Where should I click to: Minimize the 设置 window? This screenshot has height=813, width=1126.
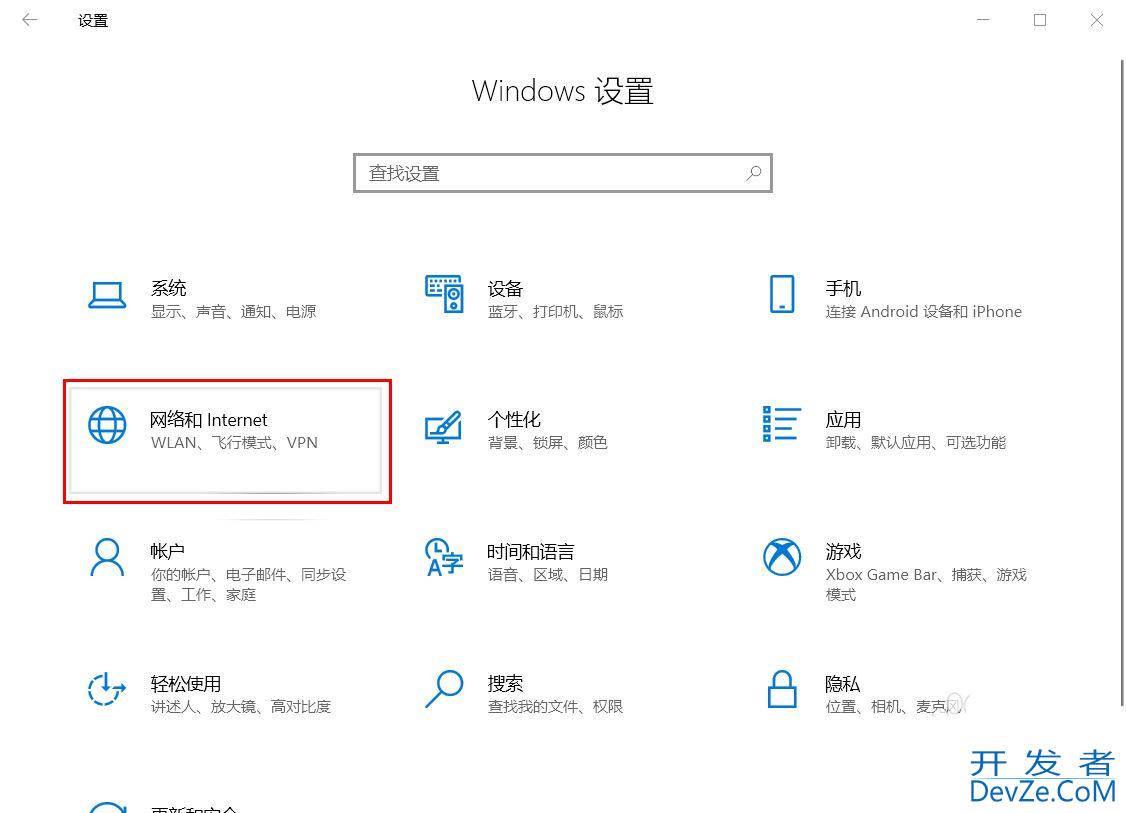983,20
